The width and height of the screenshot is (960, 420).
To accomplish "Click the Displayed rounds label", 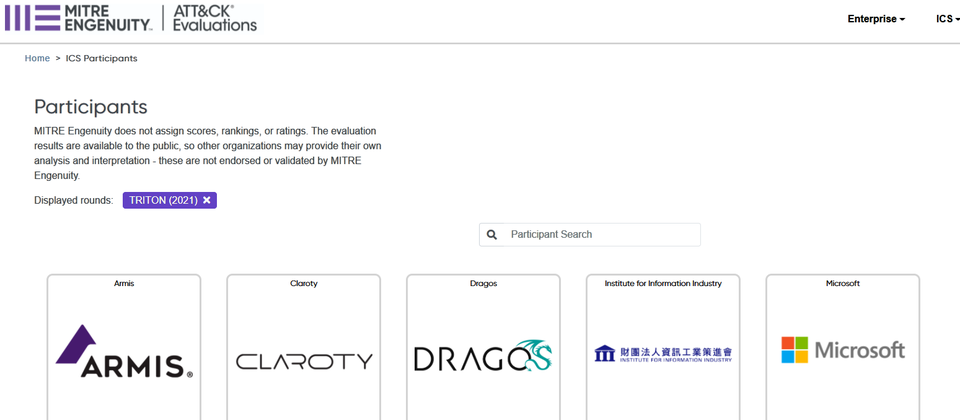I will click(x=73, y=200).
